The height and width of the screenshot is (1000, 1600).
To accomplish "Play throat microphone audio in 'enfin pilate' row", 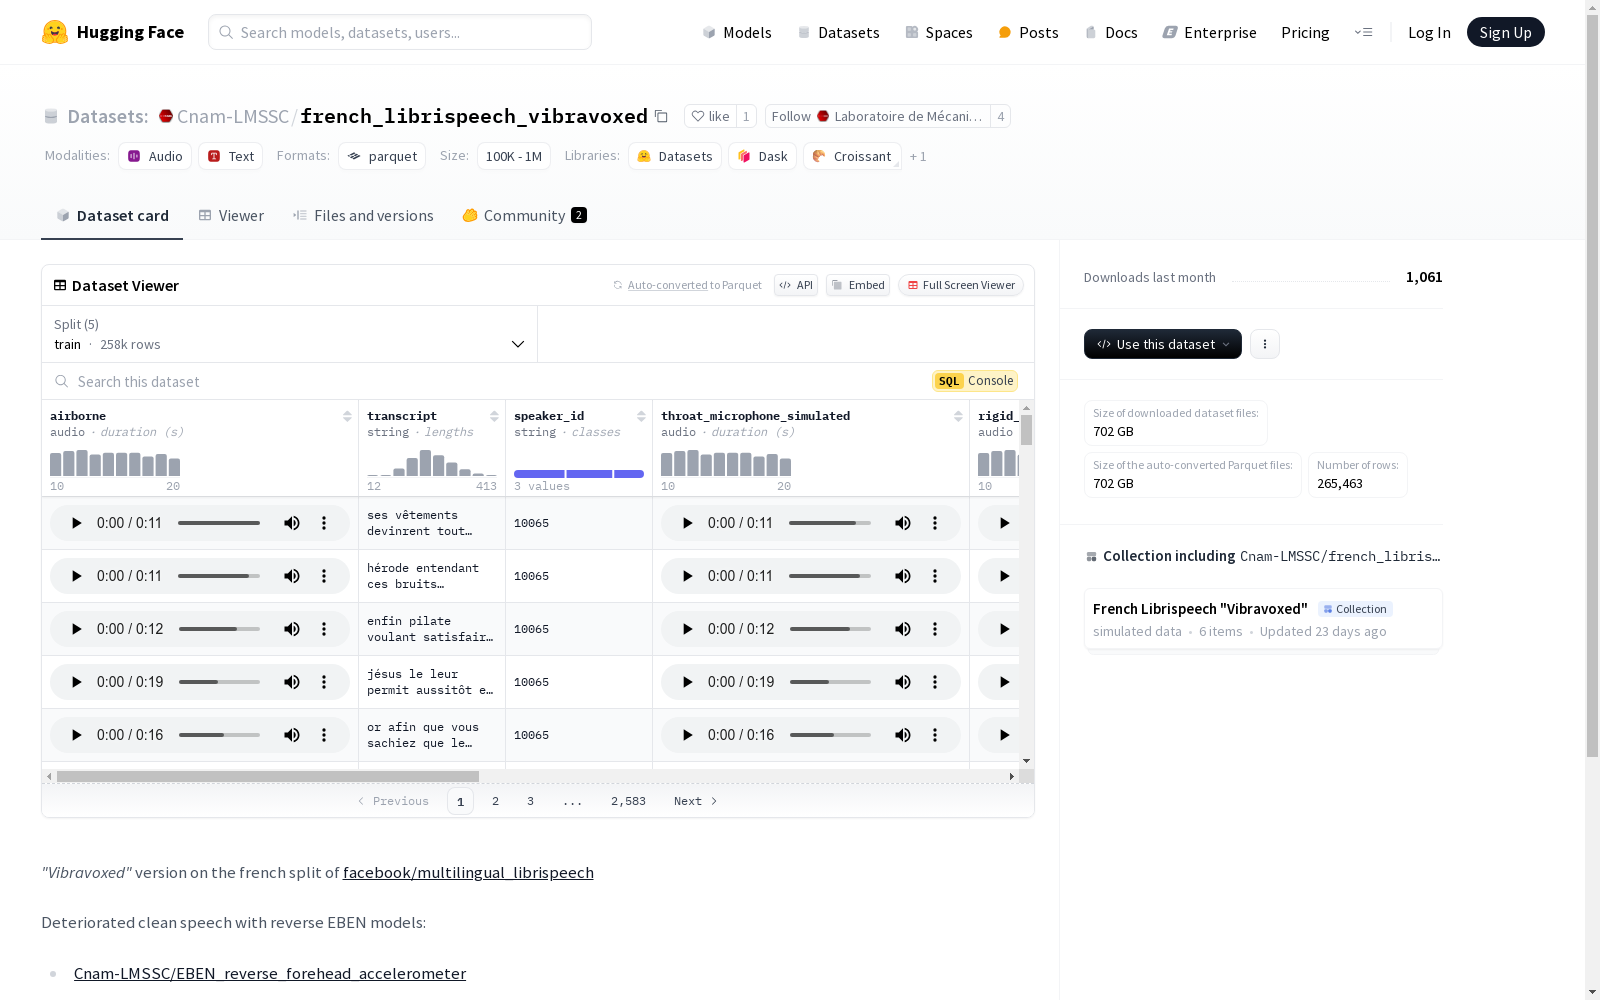I will point(687,629).
